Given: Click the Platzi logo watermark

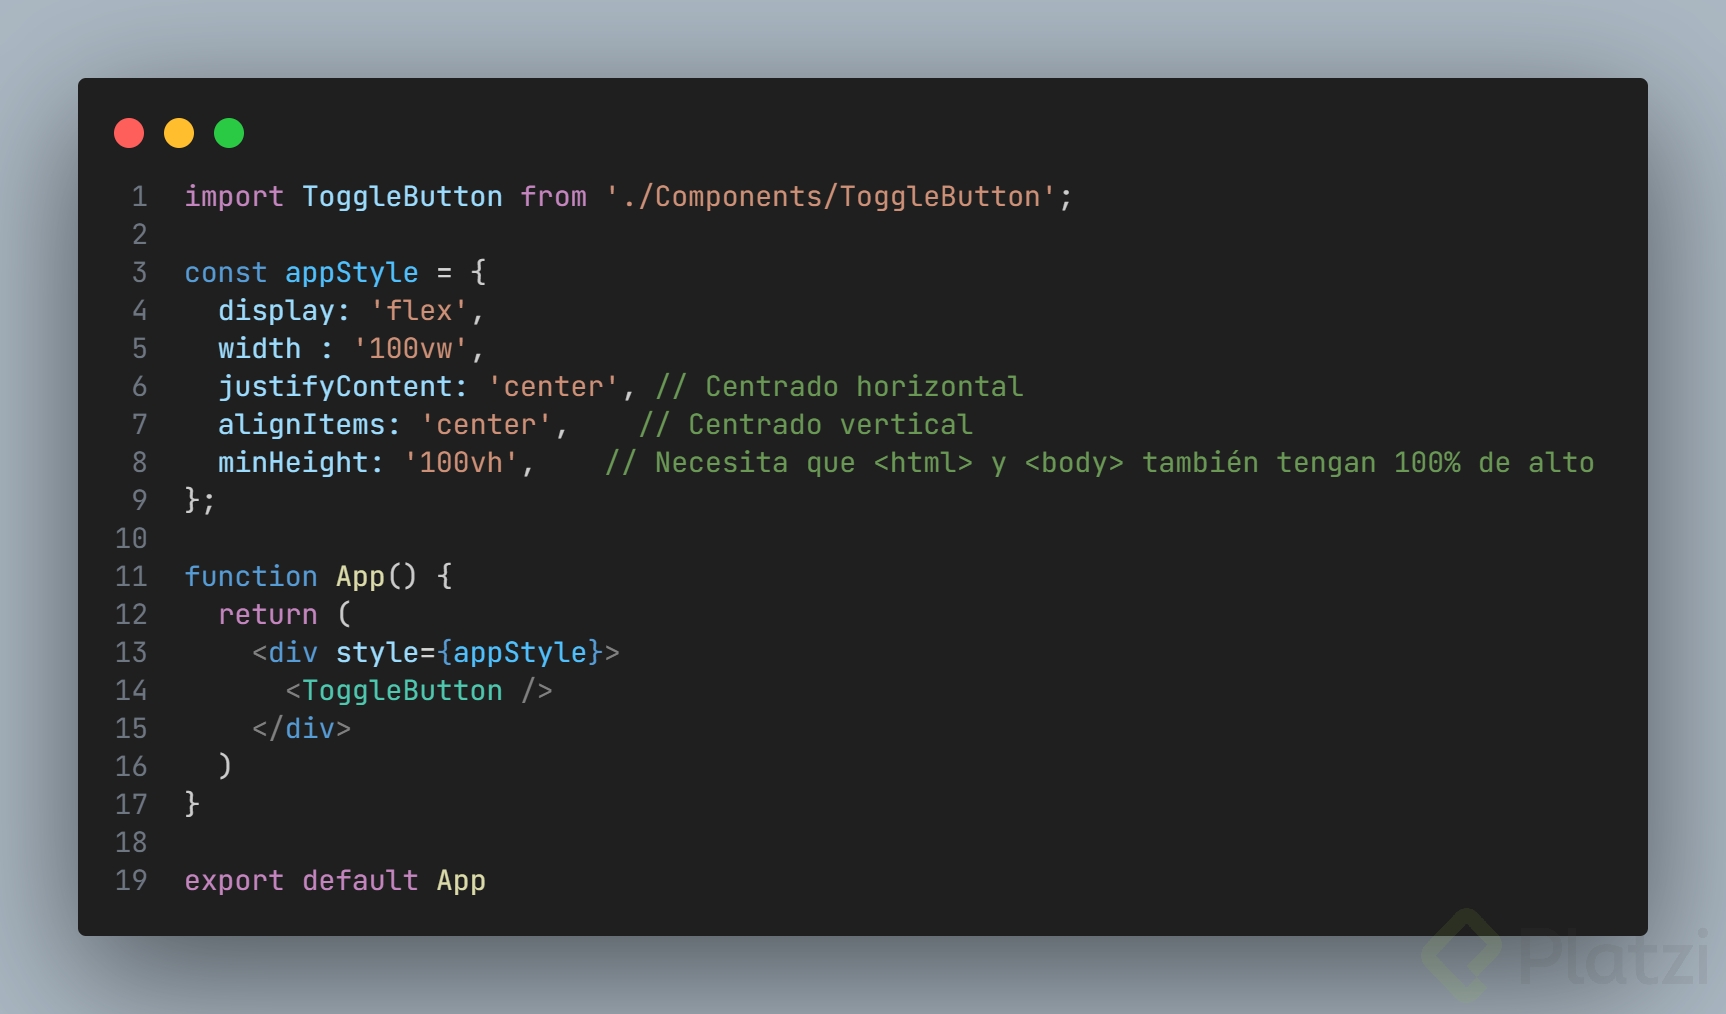Looking at the screenshot, I should (1567, 955).
